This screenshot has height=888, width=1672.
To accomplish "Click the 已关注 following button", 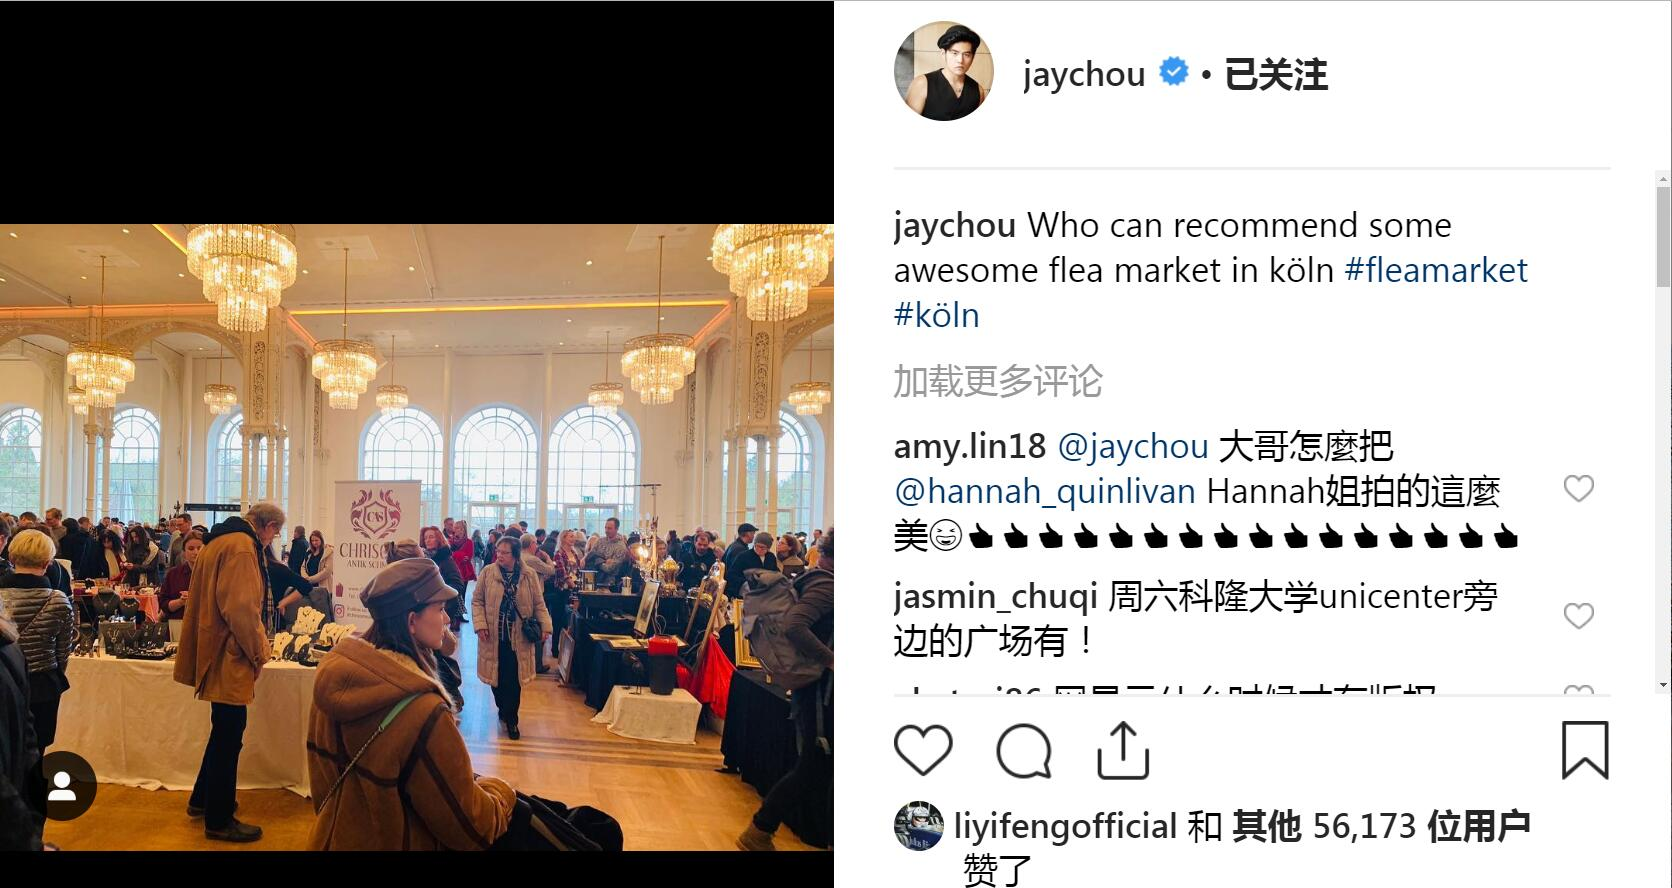I will point(1276,75).
